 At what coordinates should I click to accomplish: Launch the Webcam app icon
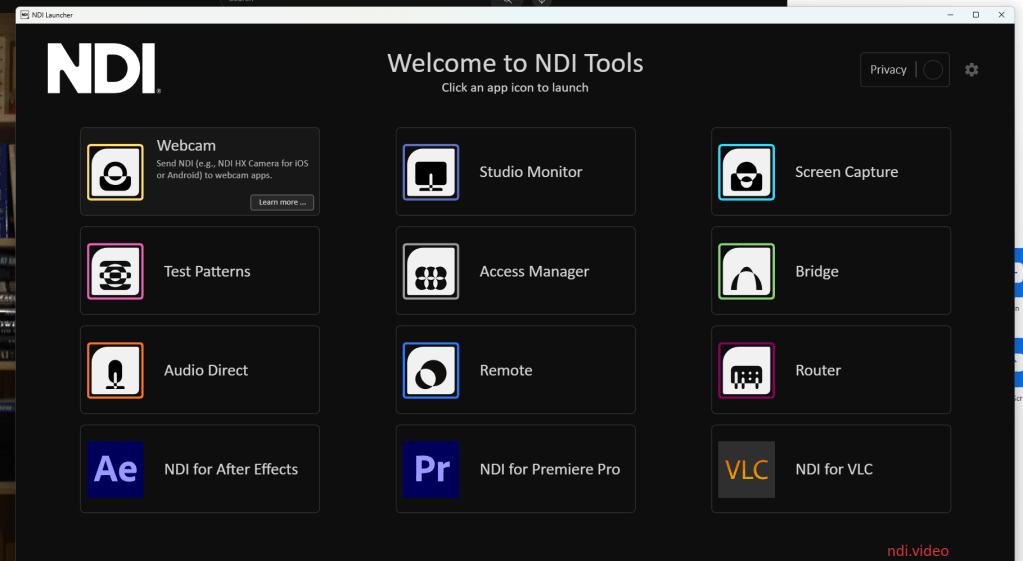[115, 172]
